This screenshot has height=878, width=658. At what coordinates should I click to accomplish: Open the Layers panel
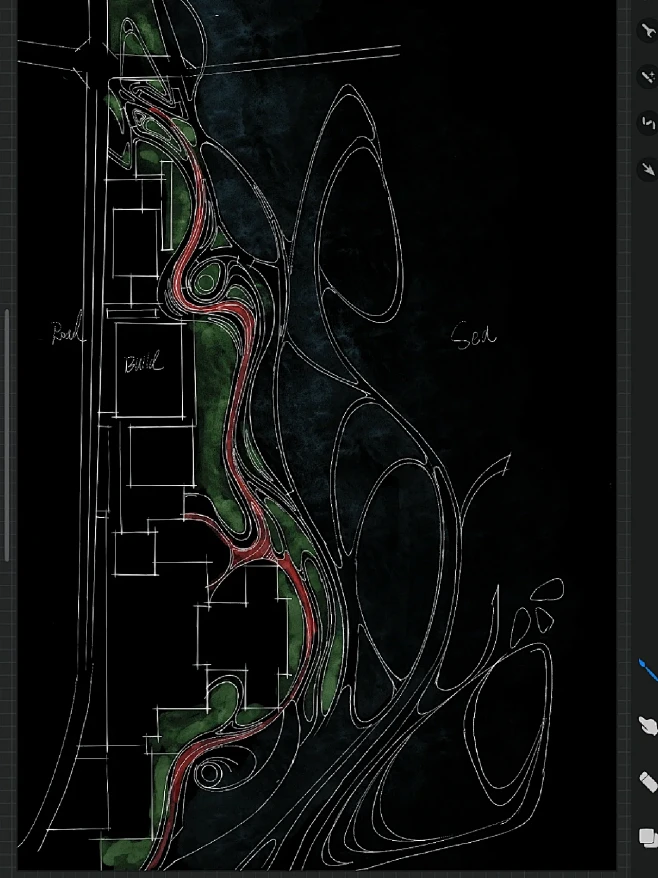point(647,835)
